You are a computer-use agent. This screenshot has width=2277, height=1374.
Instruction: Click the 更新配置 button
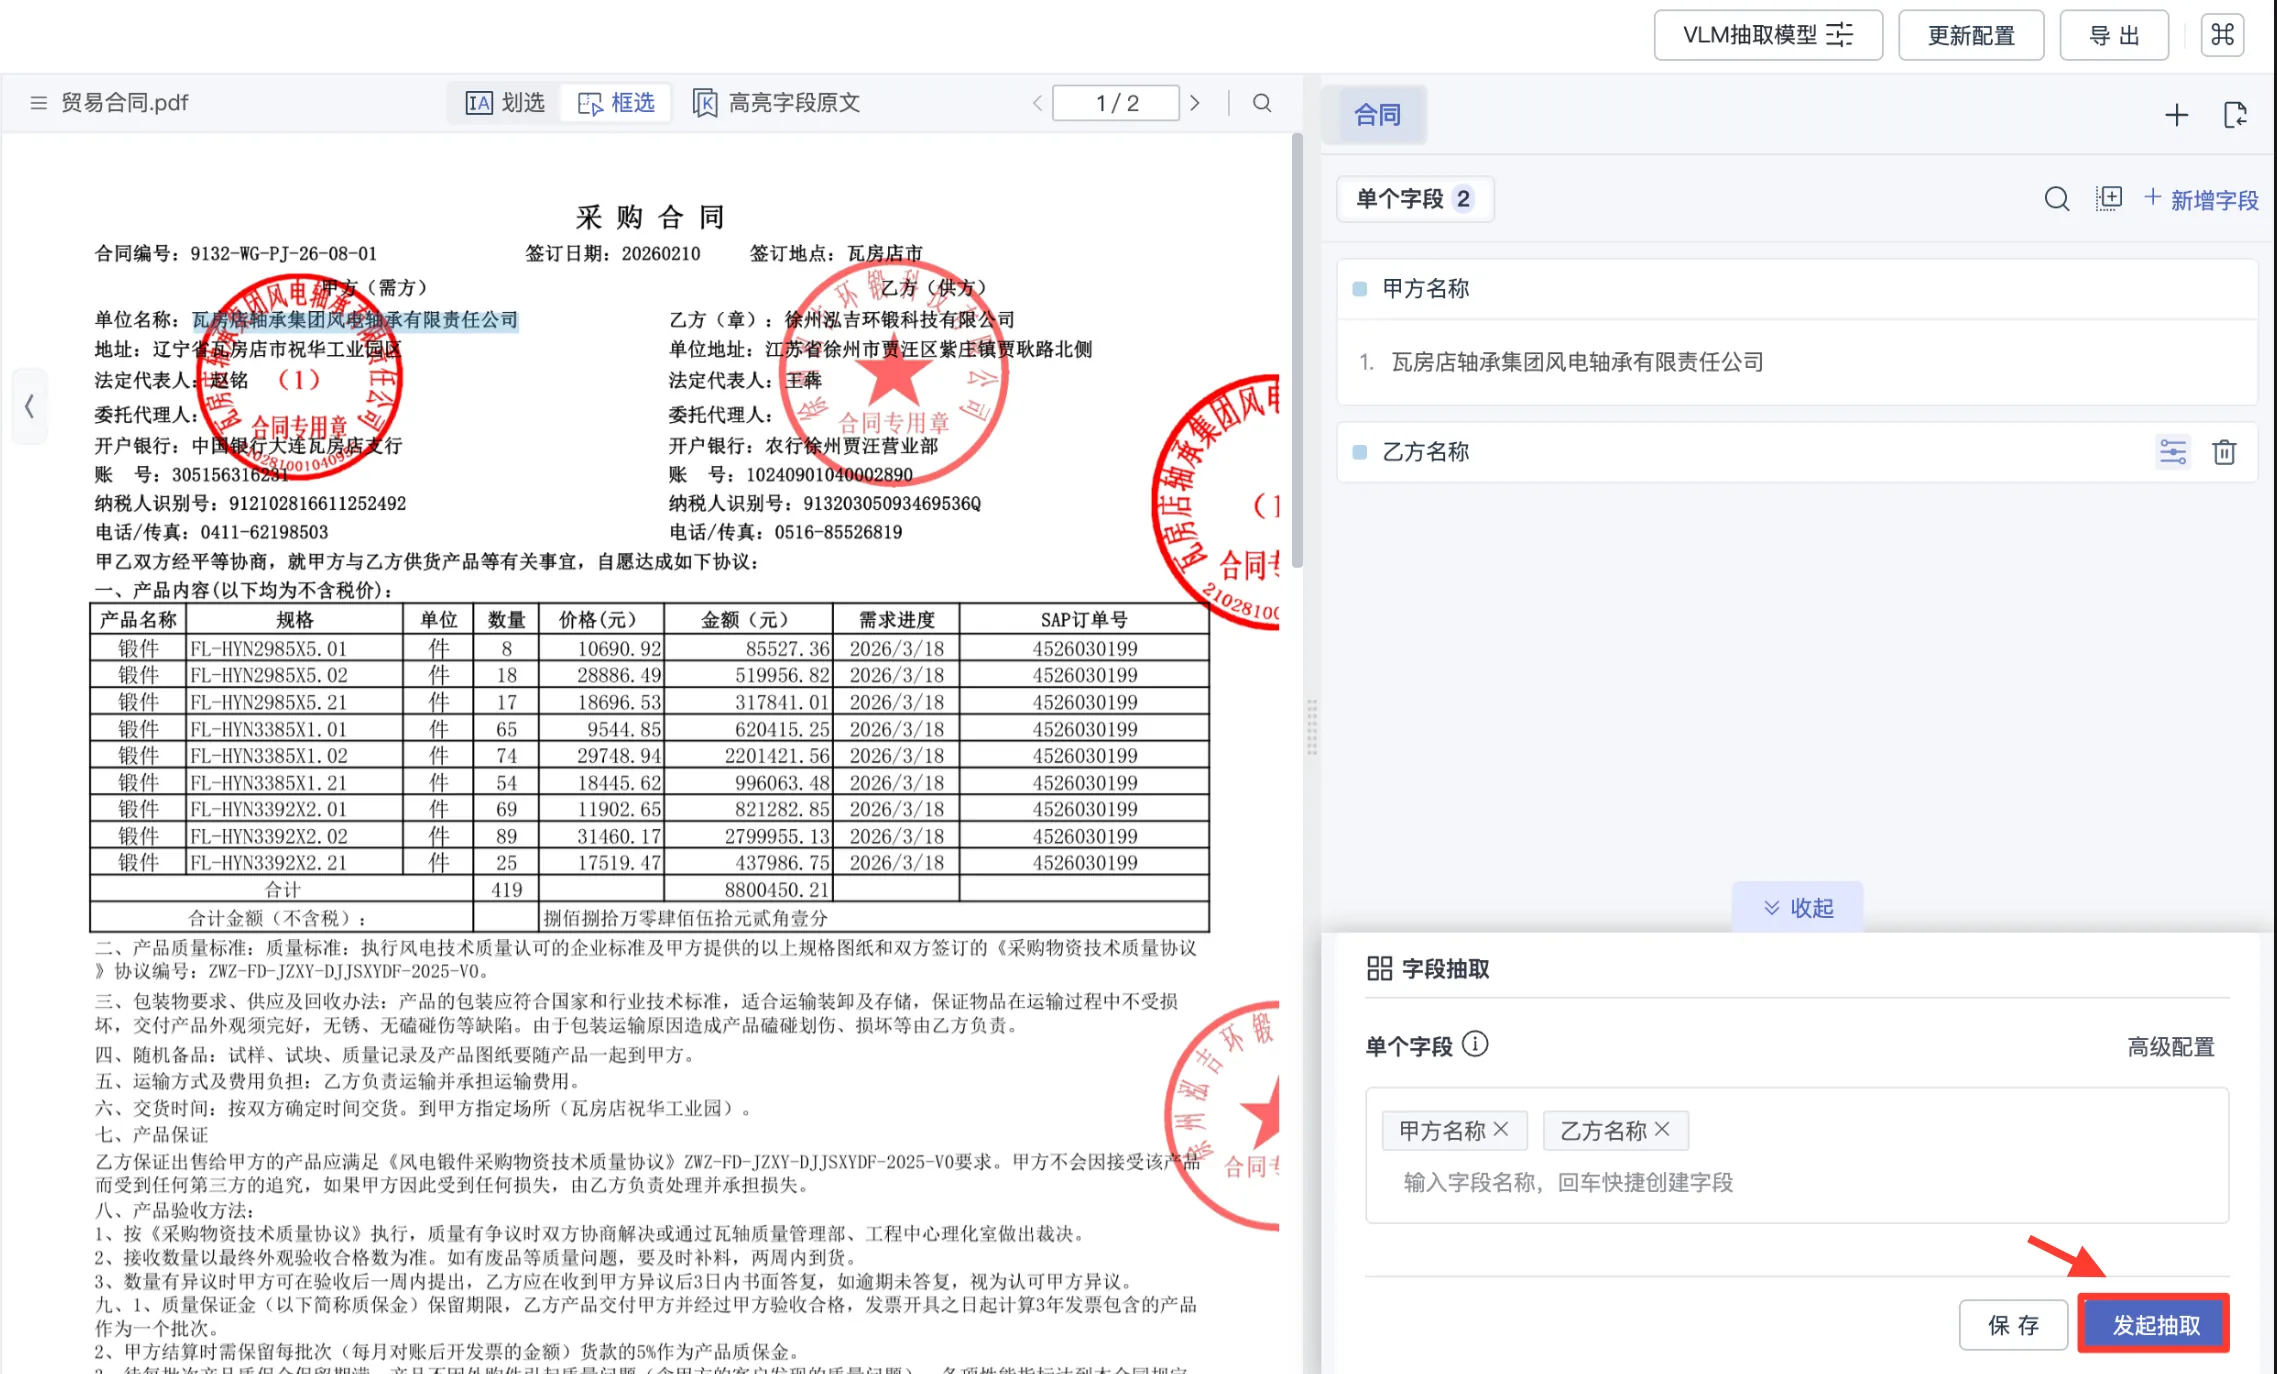point(1970,36)
